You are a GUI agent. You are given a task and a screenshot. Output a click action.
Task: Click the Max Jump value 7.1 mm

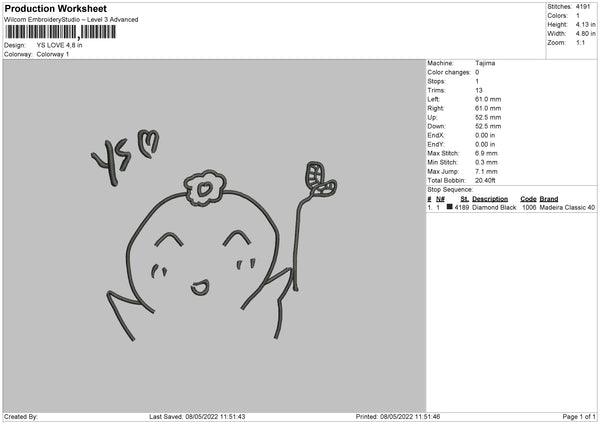pos(486,171)
